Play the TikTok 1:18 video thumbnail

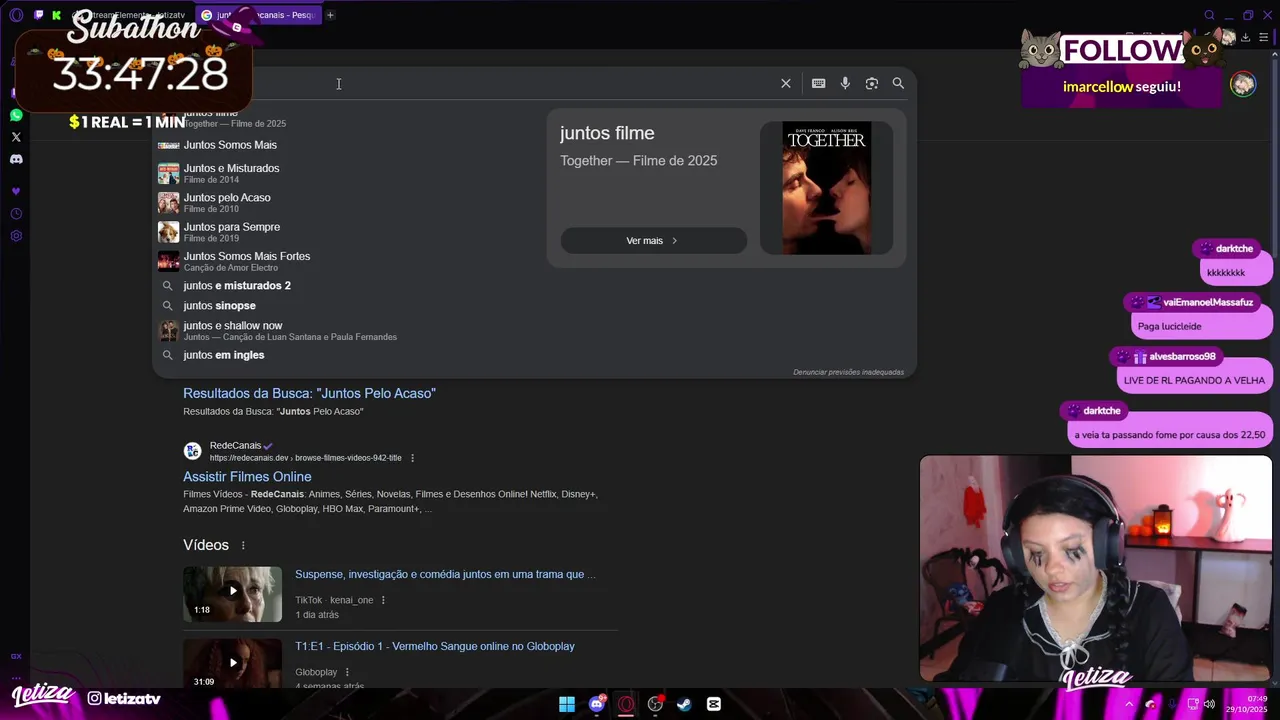pos(232,594)
